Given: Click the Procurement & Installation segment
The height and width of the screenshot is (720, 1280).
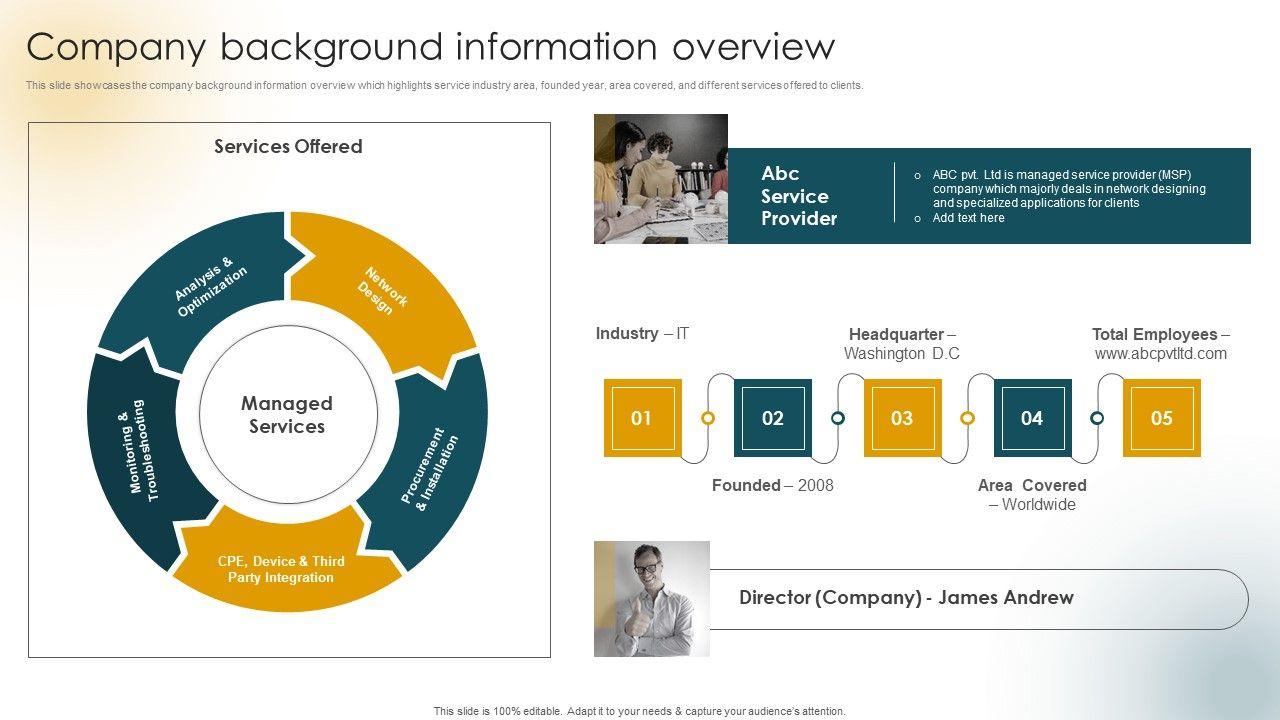Looking at the screenshot, I should (x=430, y=470).
